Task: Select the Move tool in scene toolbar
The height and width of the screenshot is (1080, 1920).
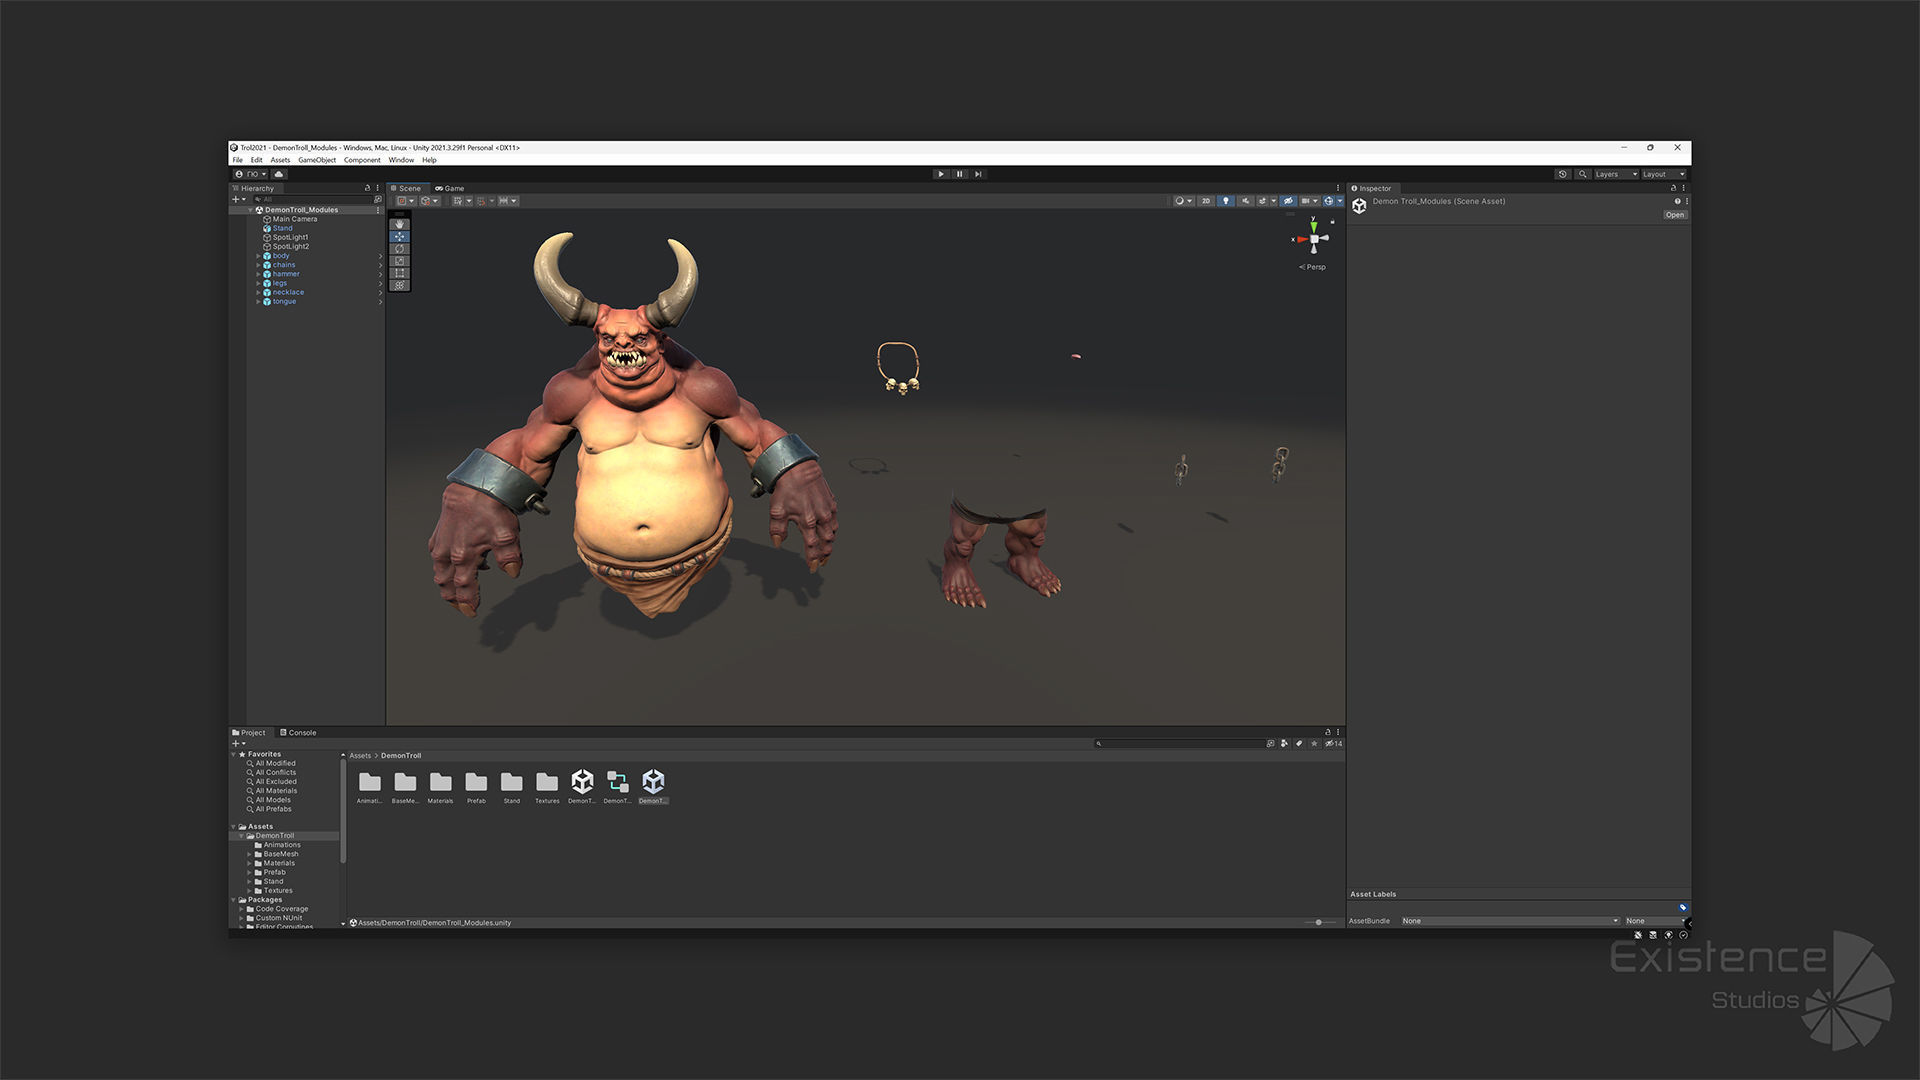Action: 400,237
